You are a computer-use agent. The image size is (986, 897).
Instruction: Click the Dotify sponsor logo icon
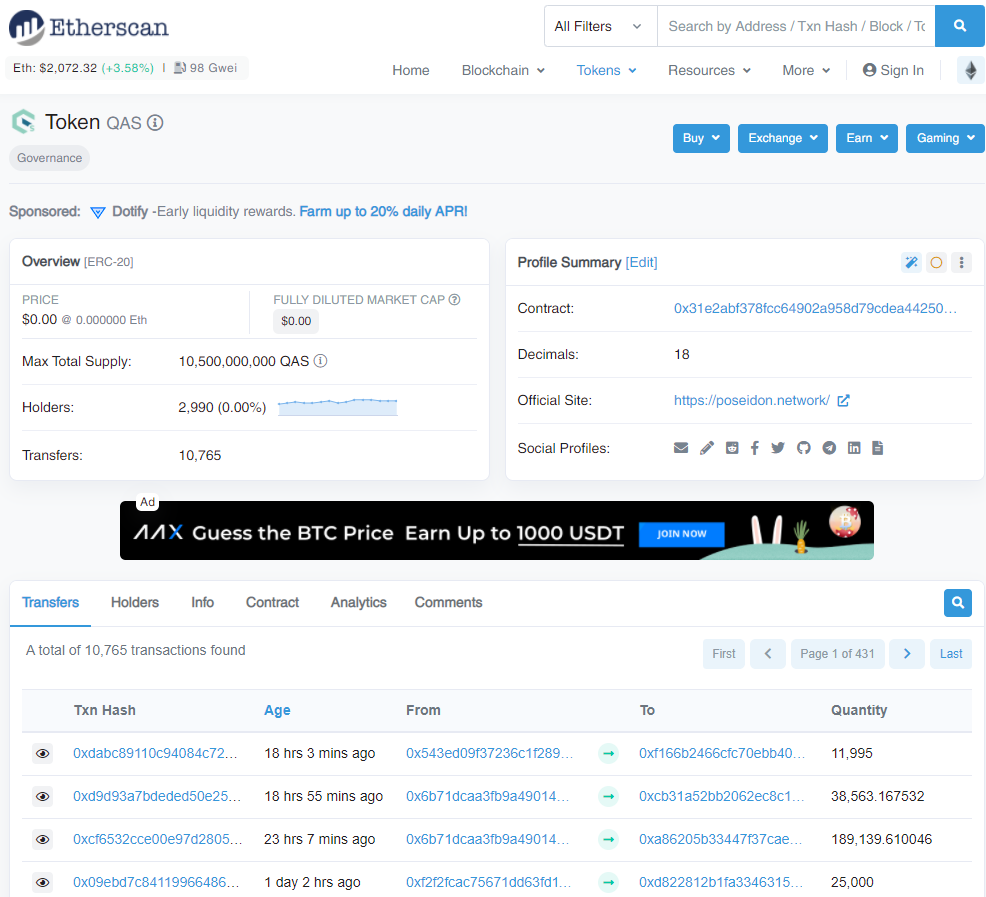[97, 212]
